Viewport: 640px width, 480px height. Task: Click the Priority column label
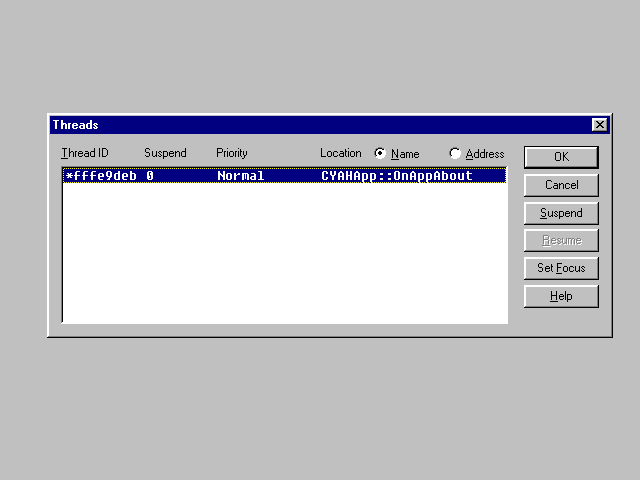(x=231, y=153)
